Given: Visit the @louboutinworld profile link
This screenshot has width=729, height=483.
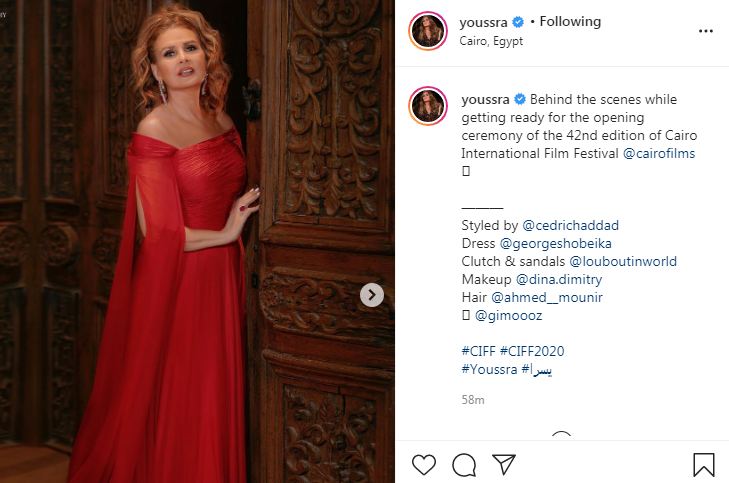Looking at the screenshot, I should click(x=624, y=261).
